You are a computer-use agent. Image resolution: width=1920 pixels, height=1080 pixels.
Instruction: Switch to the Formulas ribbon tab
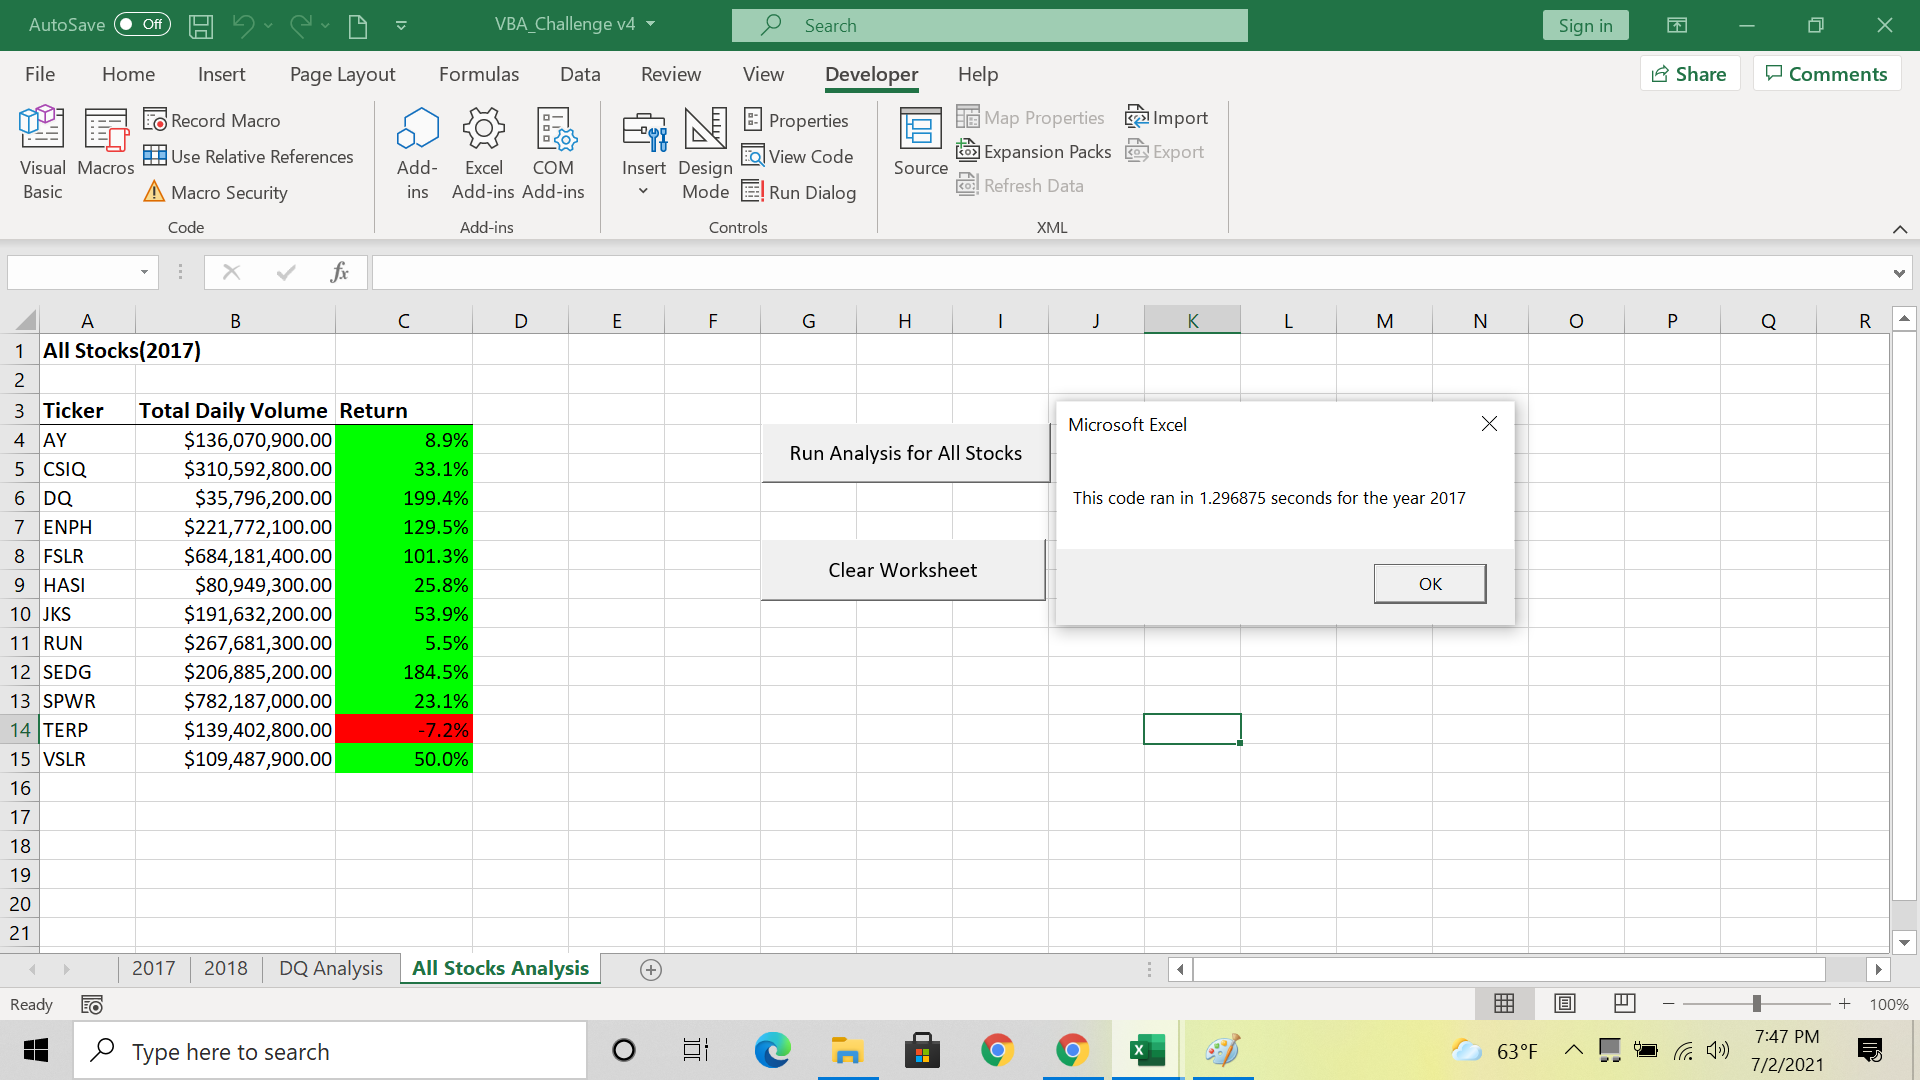click(479, 73)
